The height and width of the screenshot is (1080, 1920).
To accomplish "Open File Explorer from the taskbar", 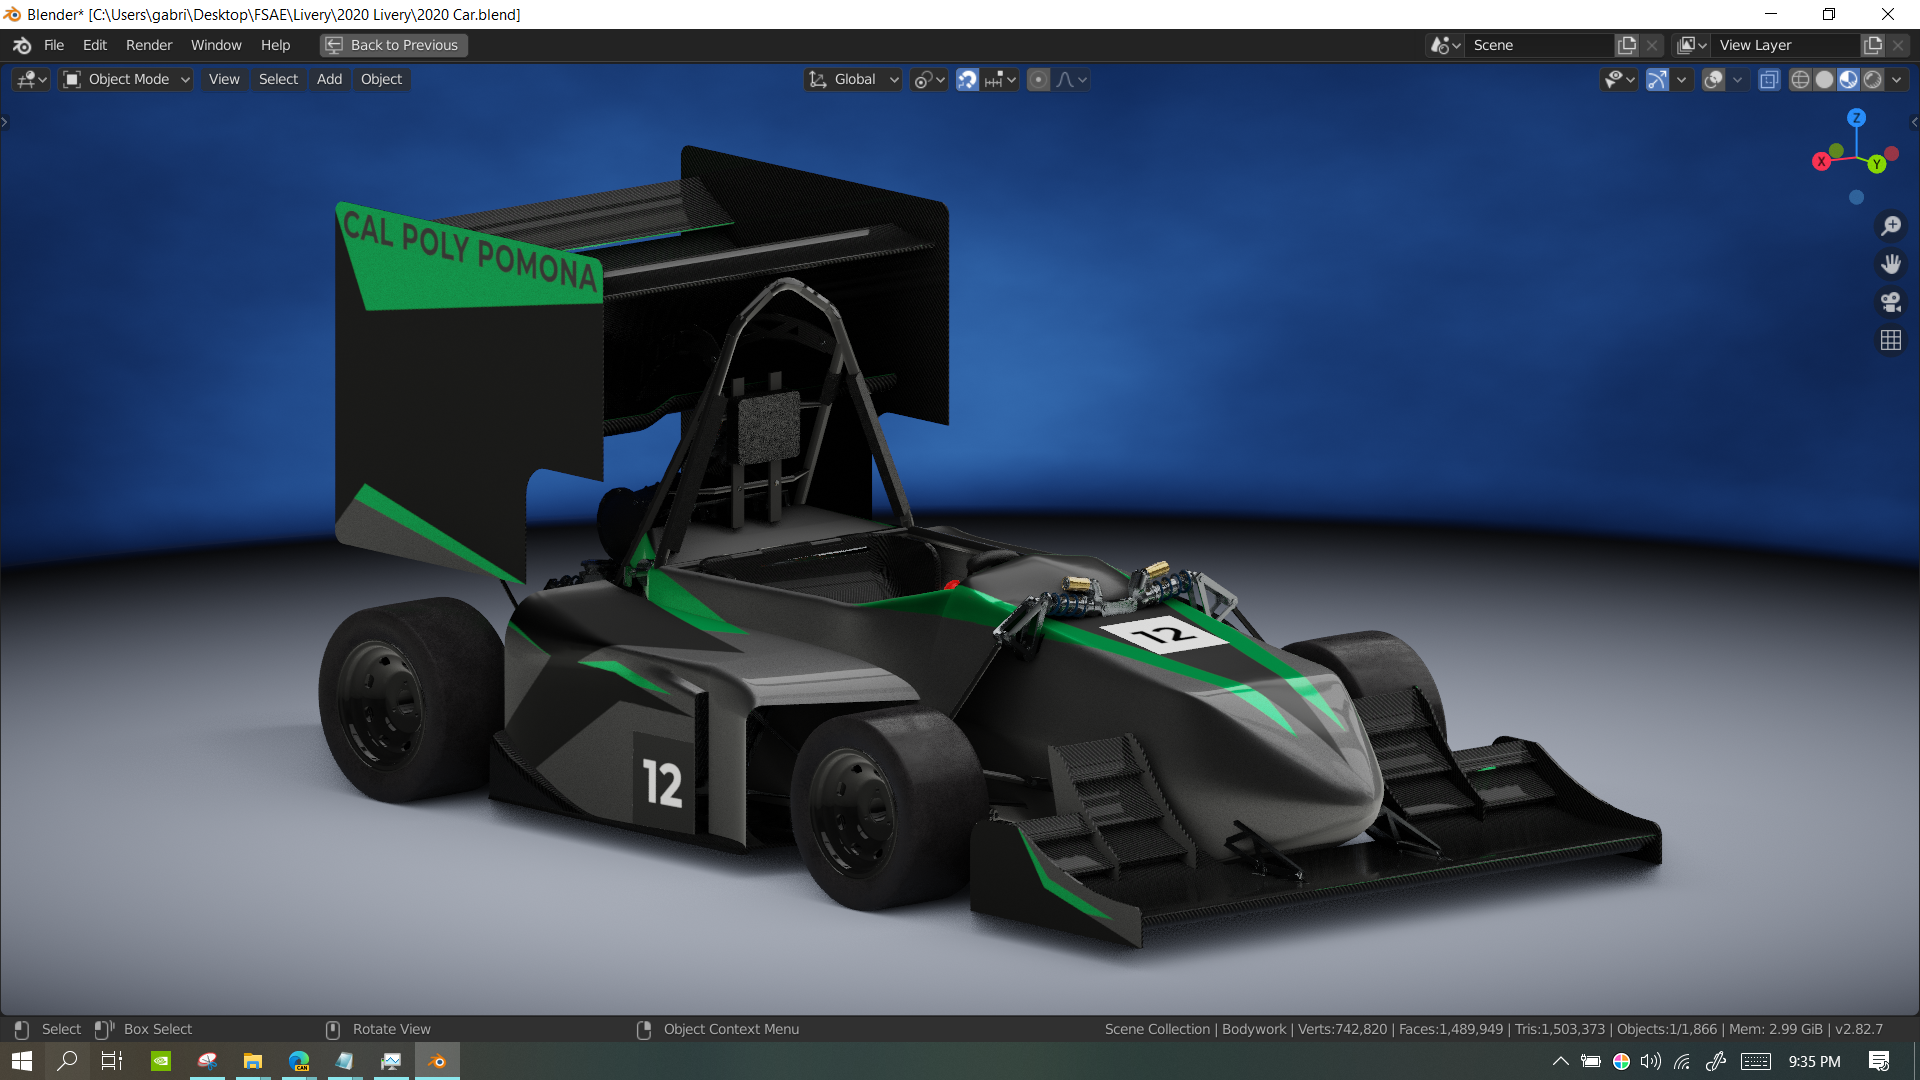I will coord(253,1061).
